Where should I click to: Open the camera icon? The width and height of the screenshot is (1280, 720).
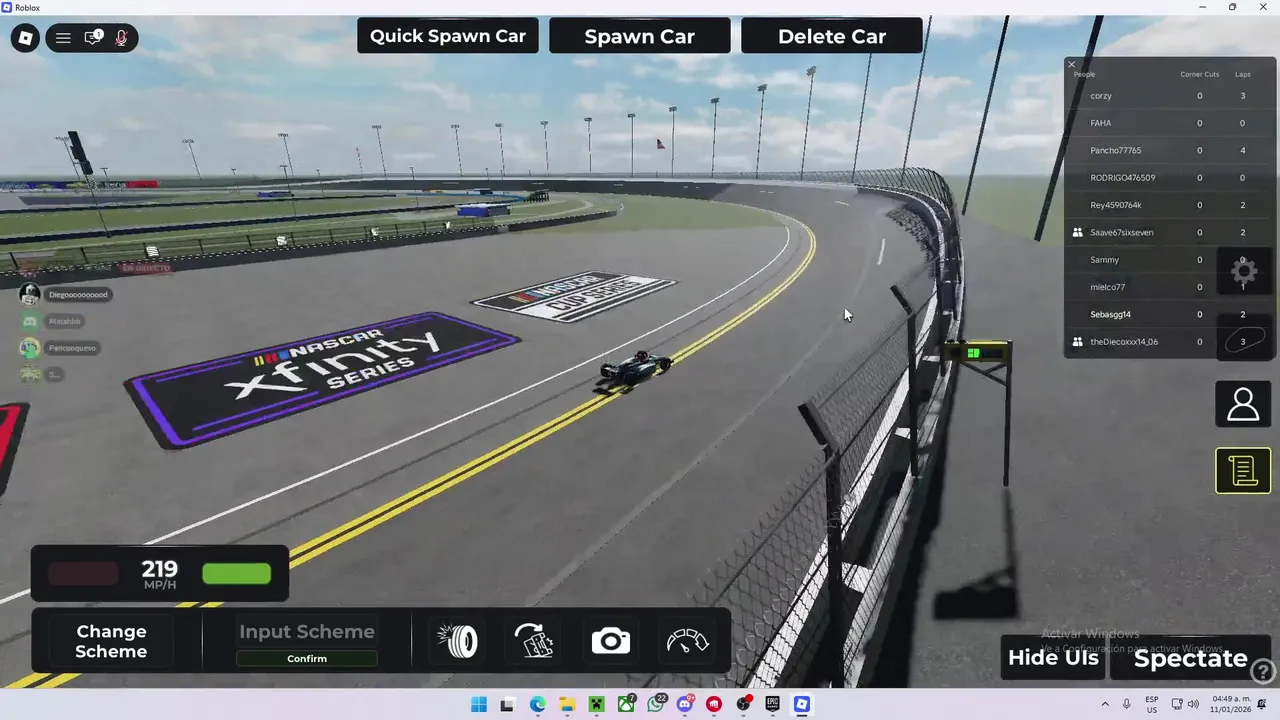[610, 641]
